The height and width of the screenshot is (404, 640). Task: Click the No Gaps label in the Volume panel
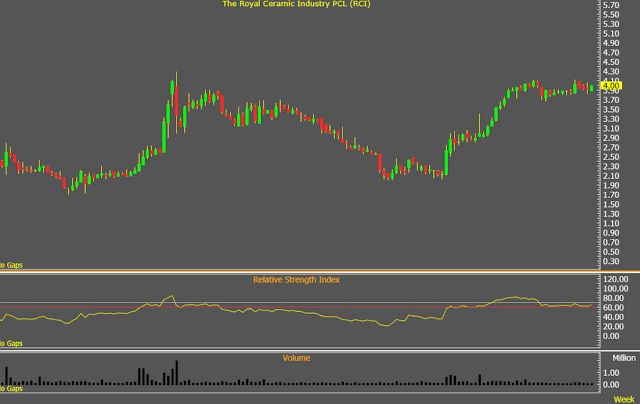11,388
